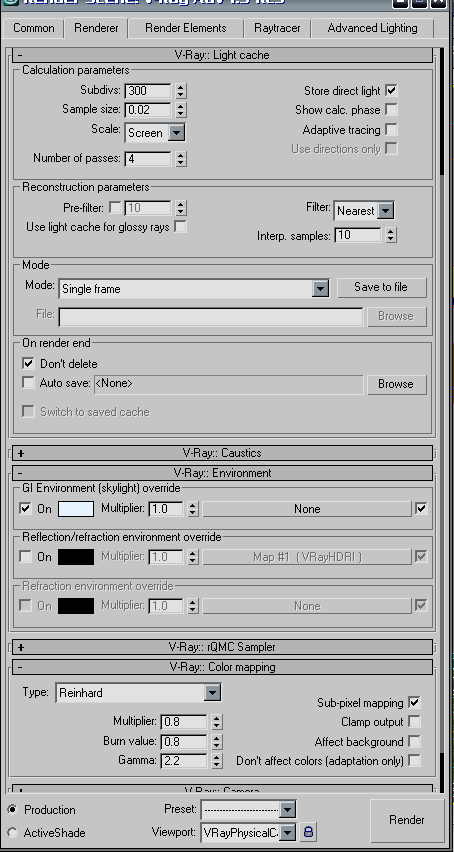The height and width of the screenshot is (852, 454).
Task: Adjust the GI Environment Multiplier spinner
Action: (x=193, y=509)
